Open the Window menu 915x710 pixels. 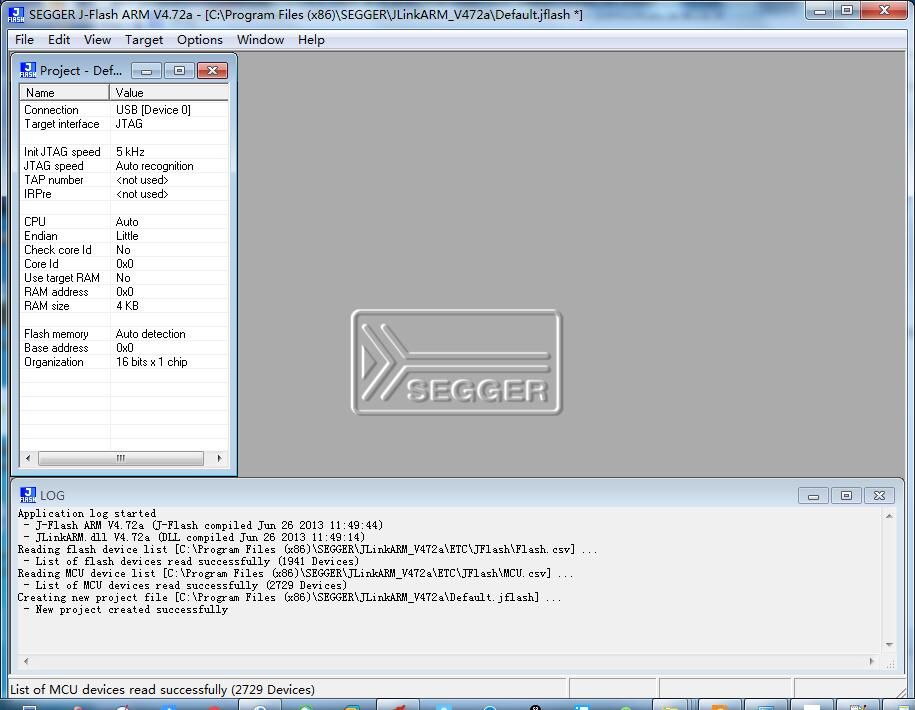260,40
